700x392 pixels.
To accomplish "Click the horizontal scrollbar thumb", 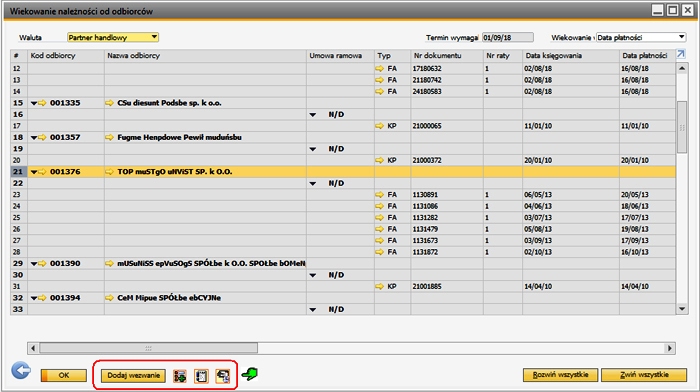I will coord(148,348).
